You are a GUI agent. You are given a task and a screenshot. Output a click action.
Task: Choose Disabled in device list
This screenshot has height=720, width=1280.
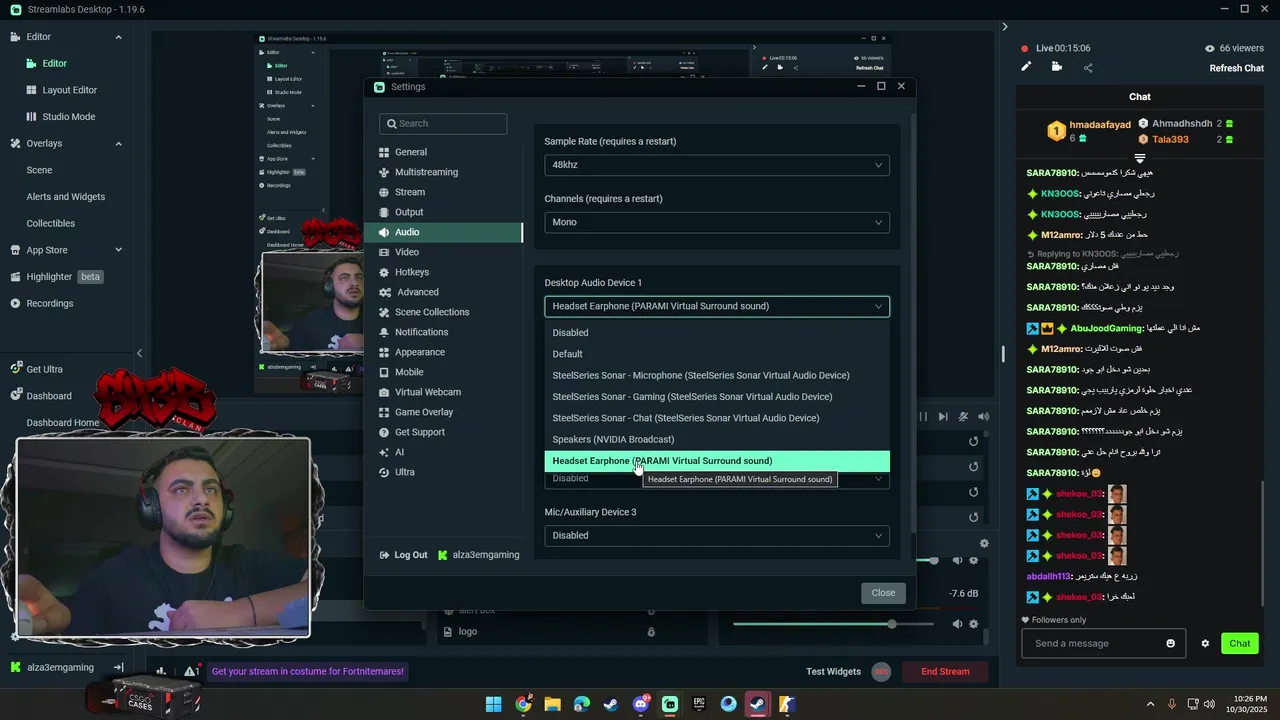tap(716, 333)
